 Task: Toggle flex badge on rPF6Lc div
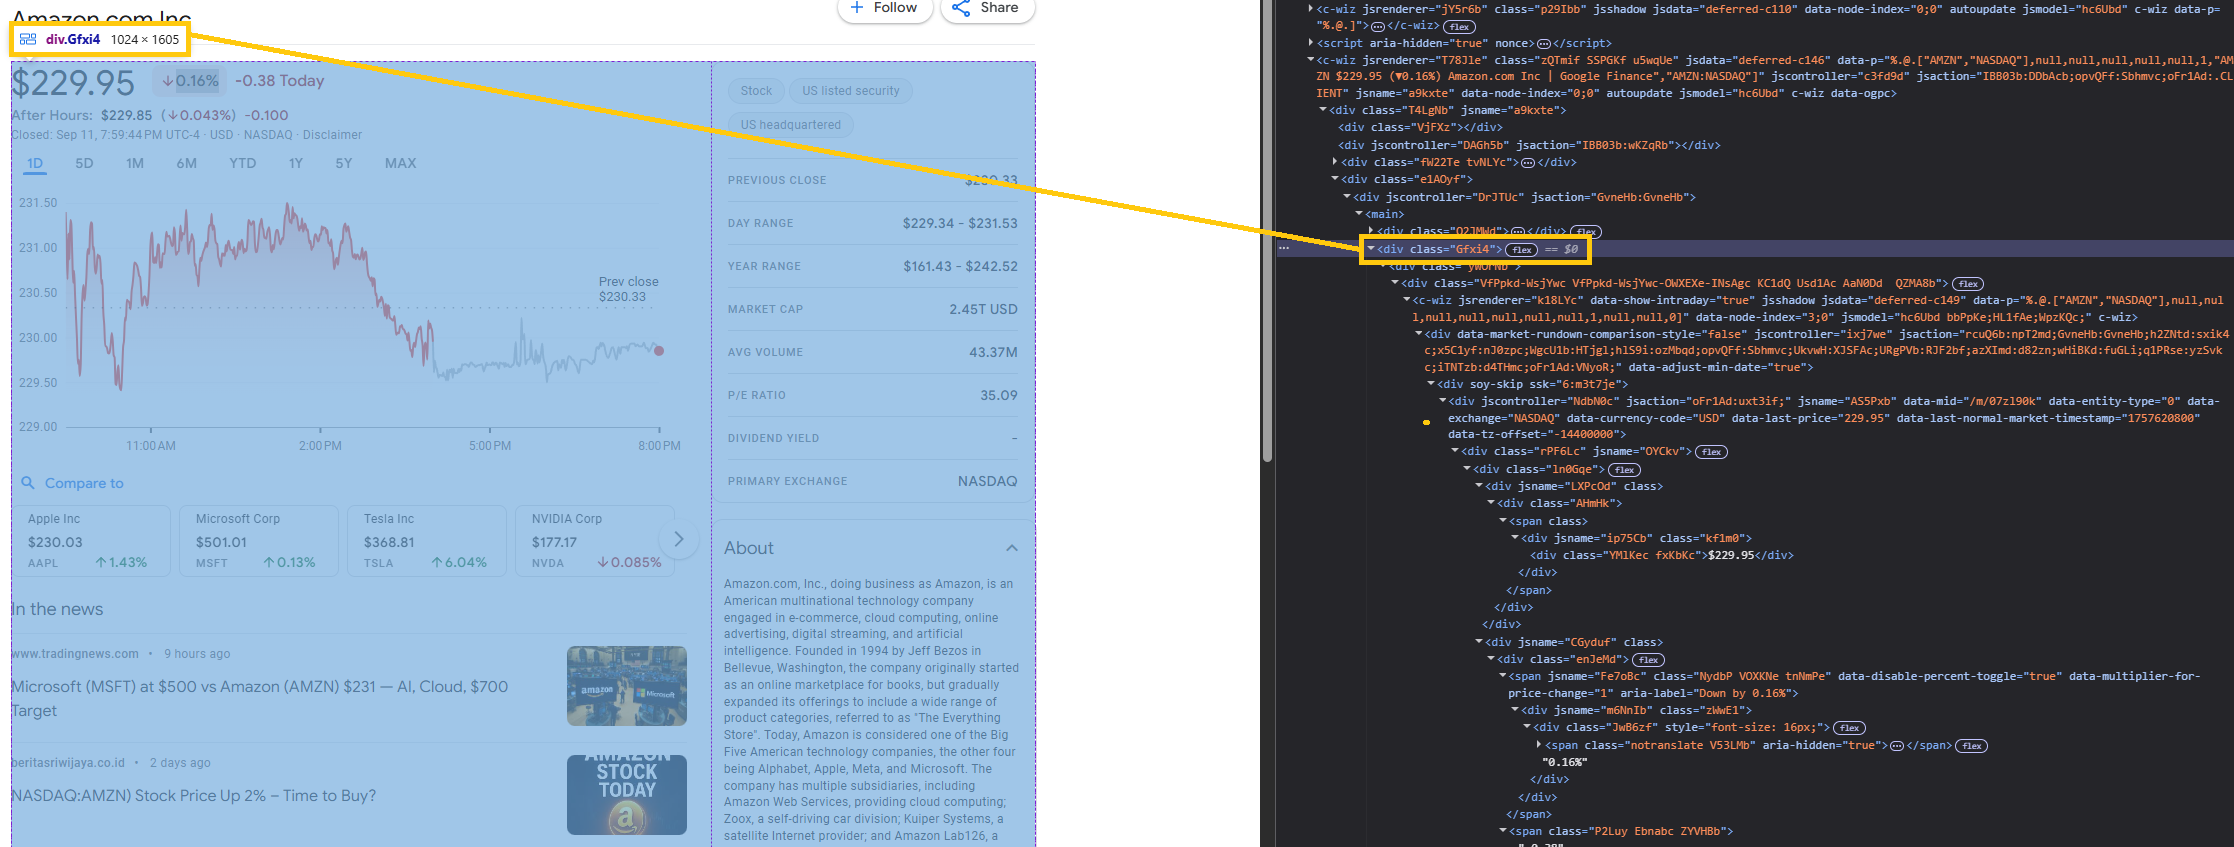pyautogui.click(x=1711, y=452)
